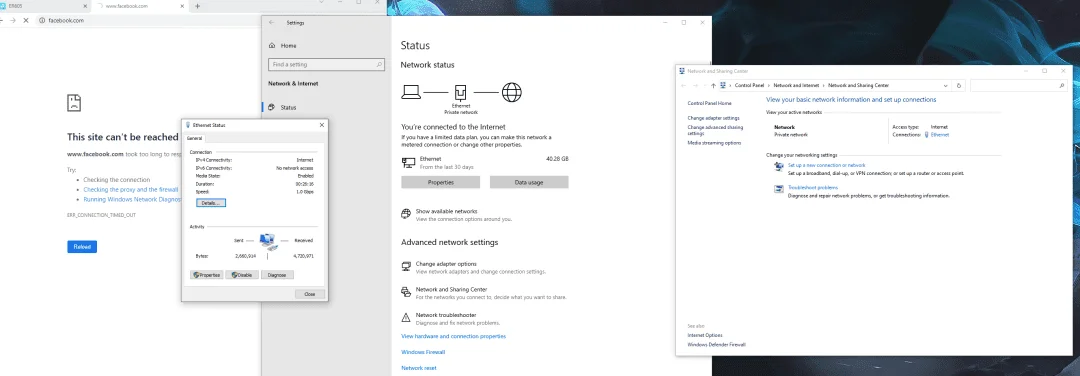Open Change adapter settings
Screen dimensions: 1080x376
click(713, 118)
